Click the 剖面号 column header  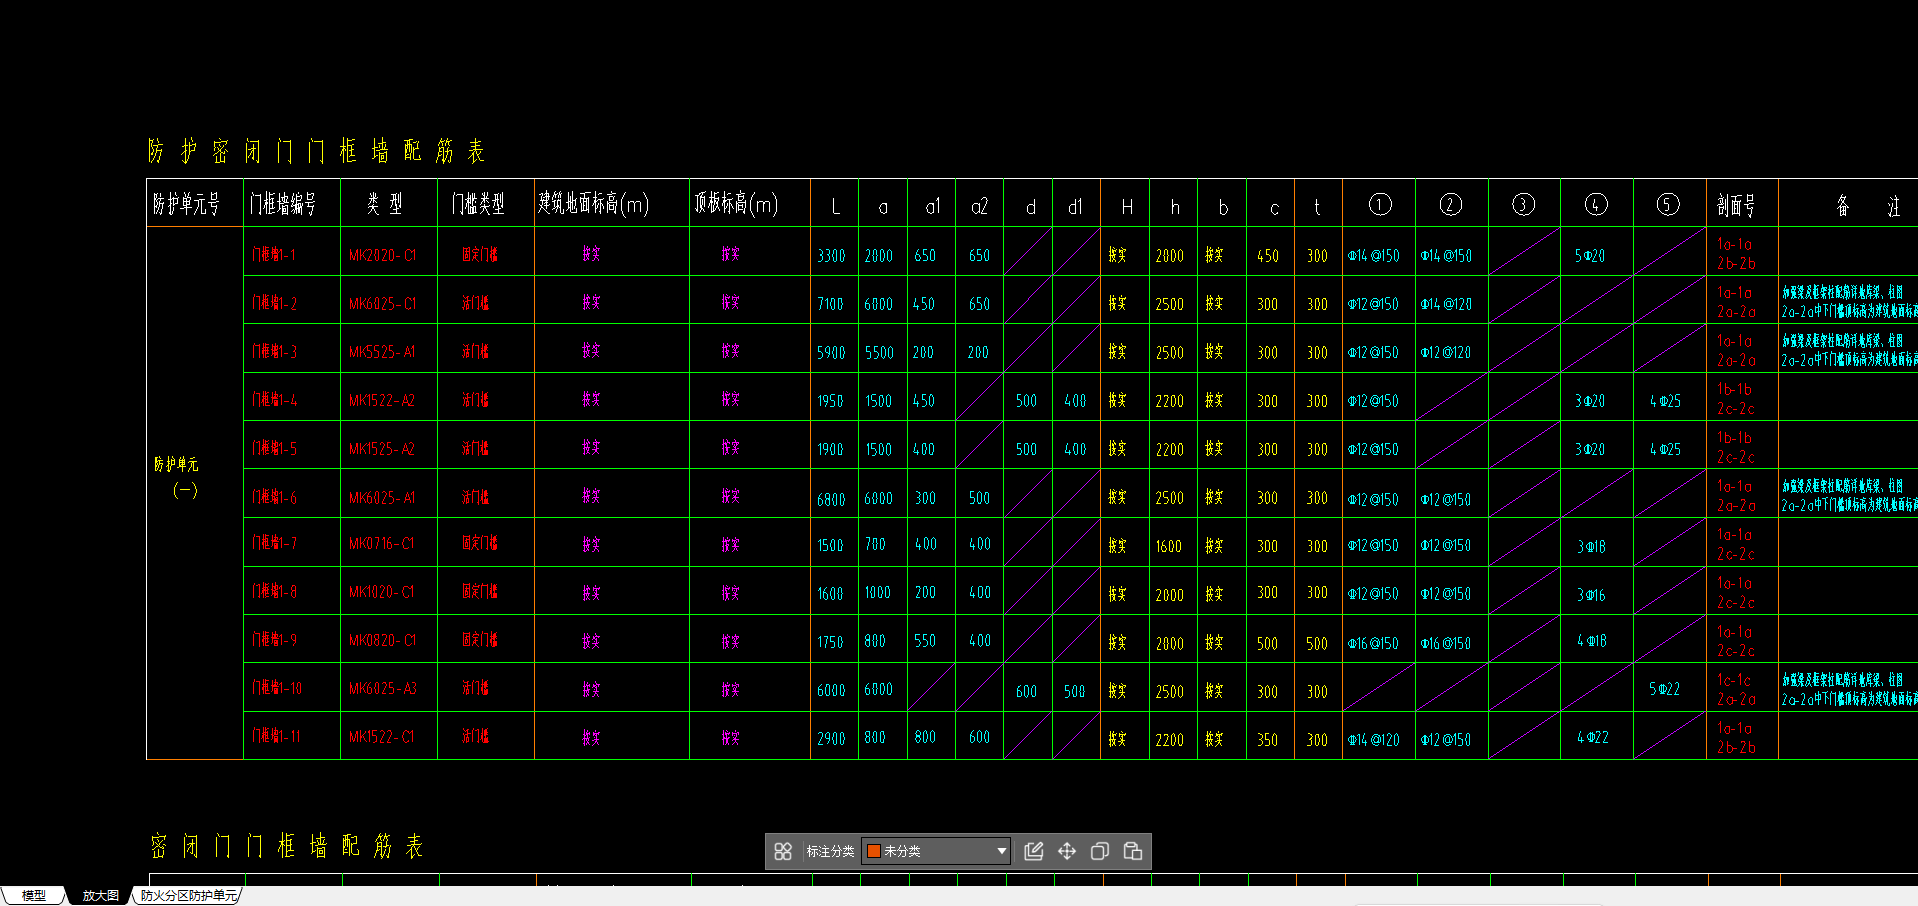click(x=1735, y=206)
